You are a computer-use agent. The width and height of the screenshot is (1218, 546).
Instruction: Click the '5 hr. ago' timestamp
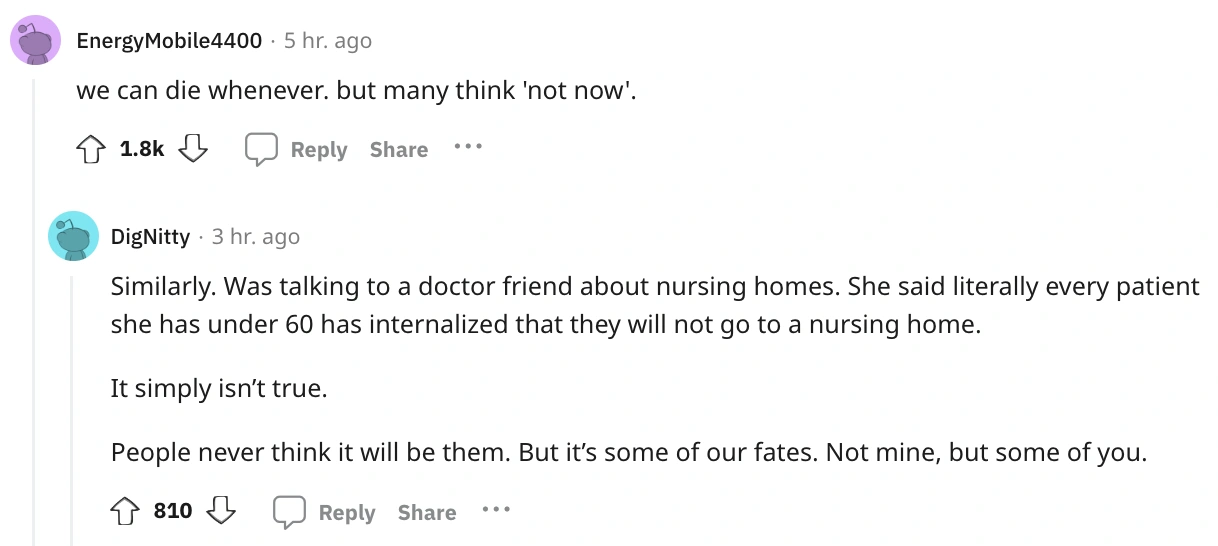[328, 41]
